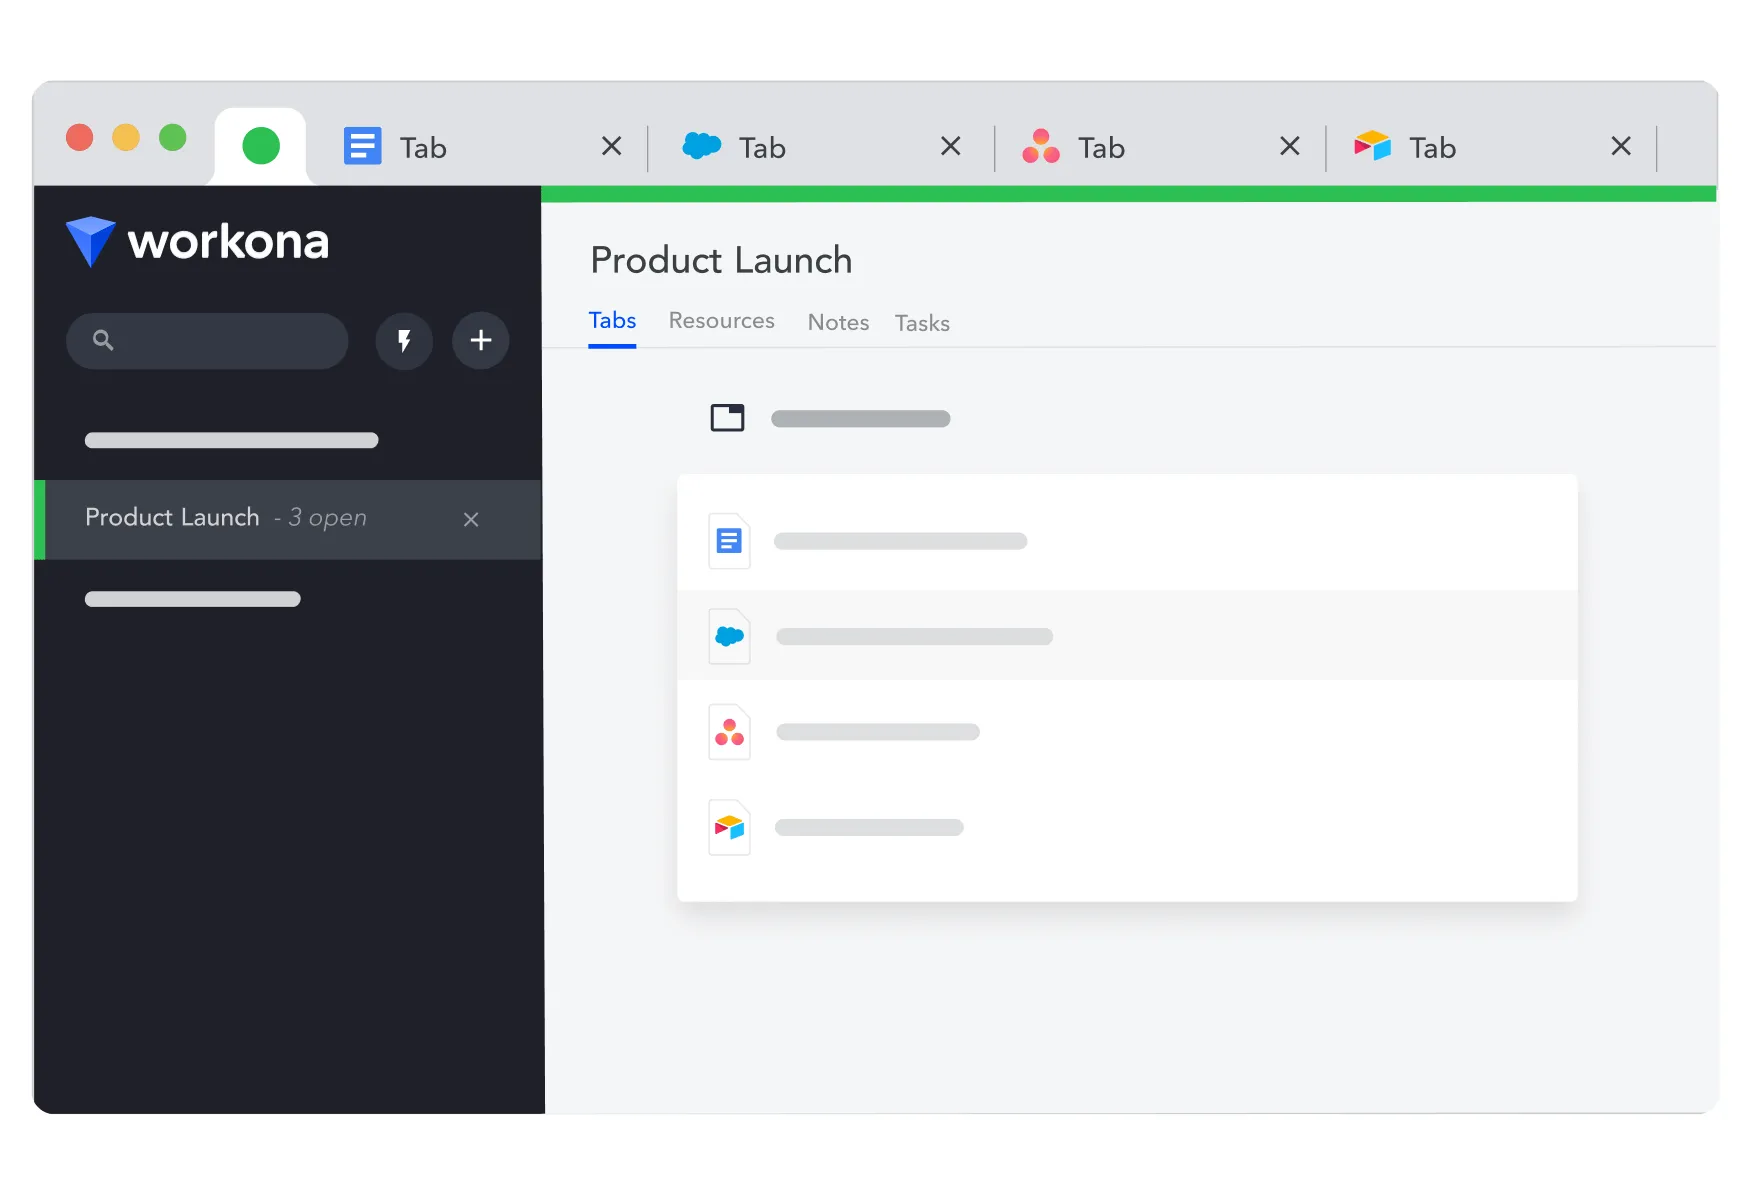Select Product Launch workspace in sidebar

click(288, 519)
